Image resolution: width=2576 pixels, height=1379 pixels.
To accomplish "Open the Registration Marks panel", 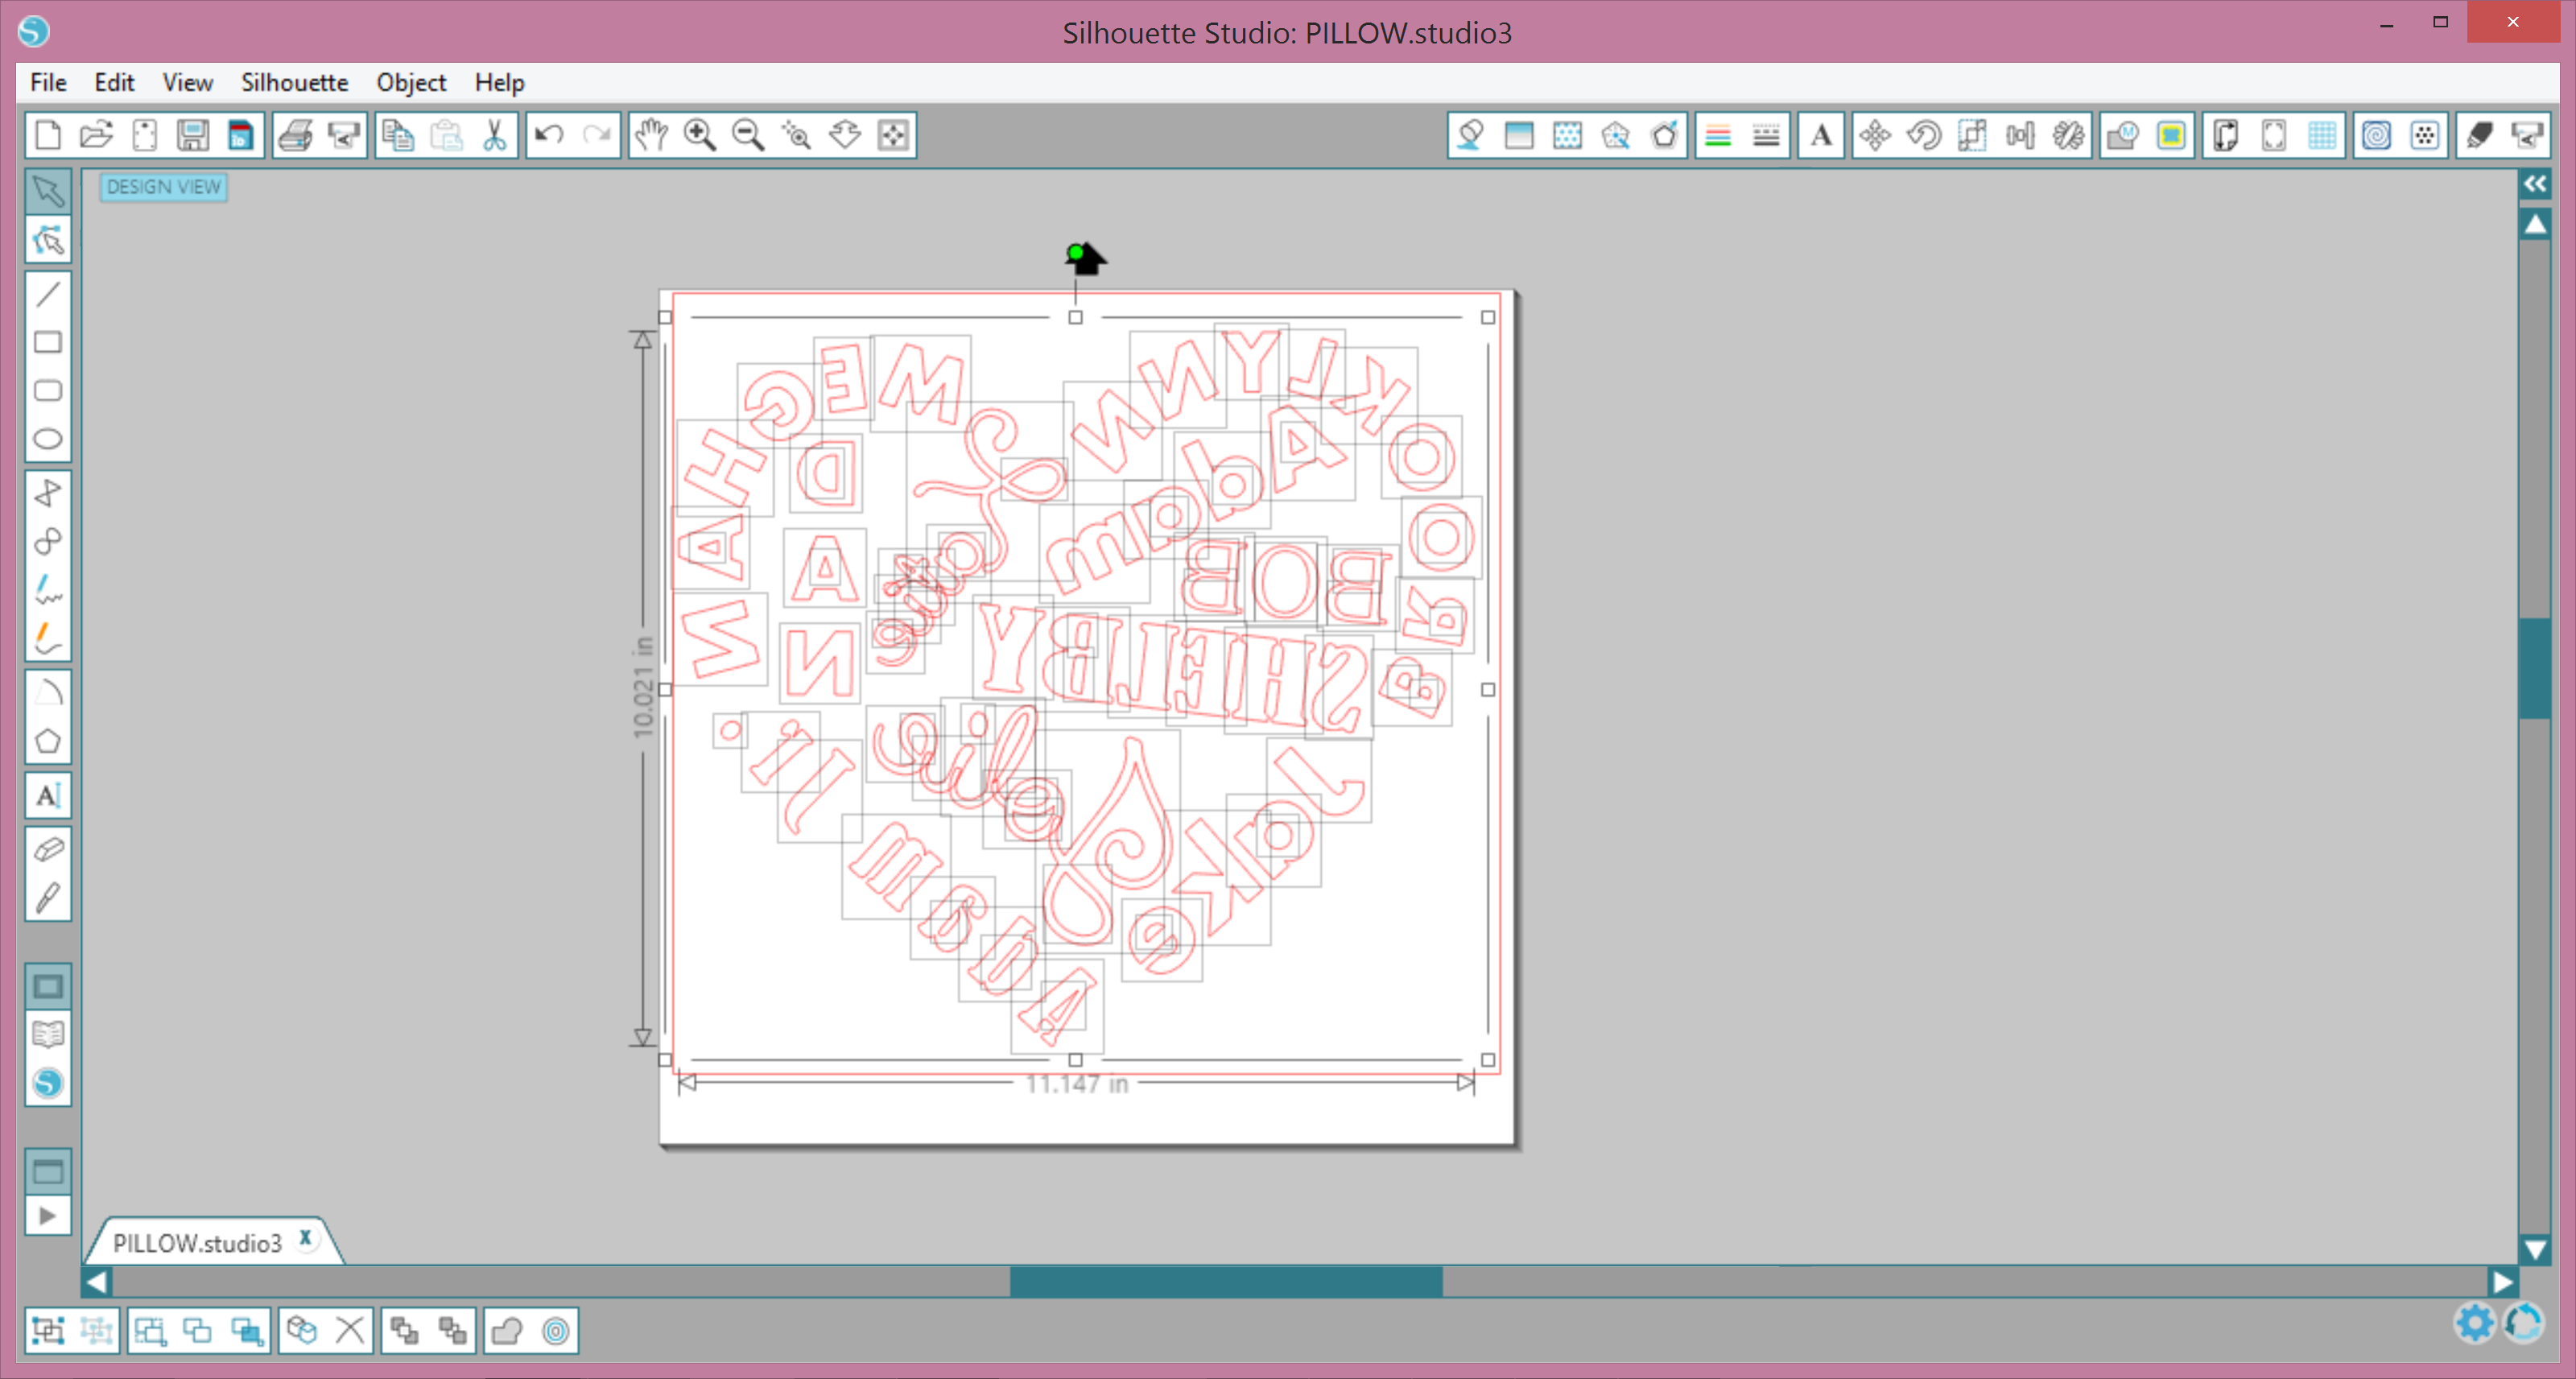I will click(2274, 135).
